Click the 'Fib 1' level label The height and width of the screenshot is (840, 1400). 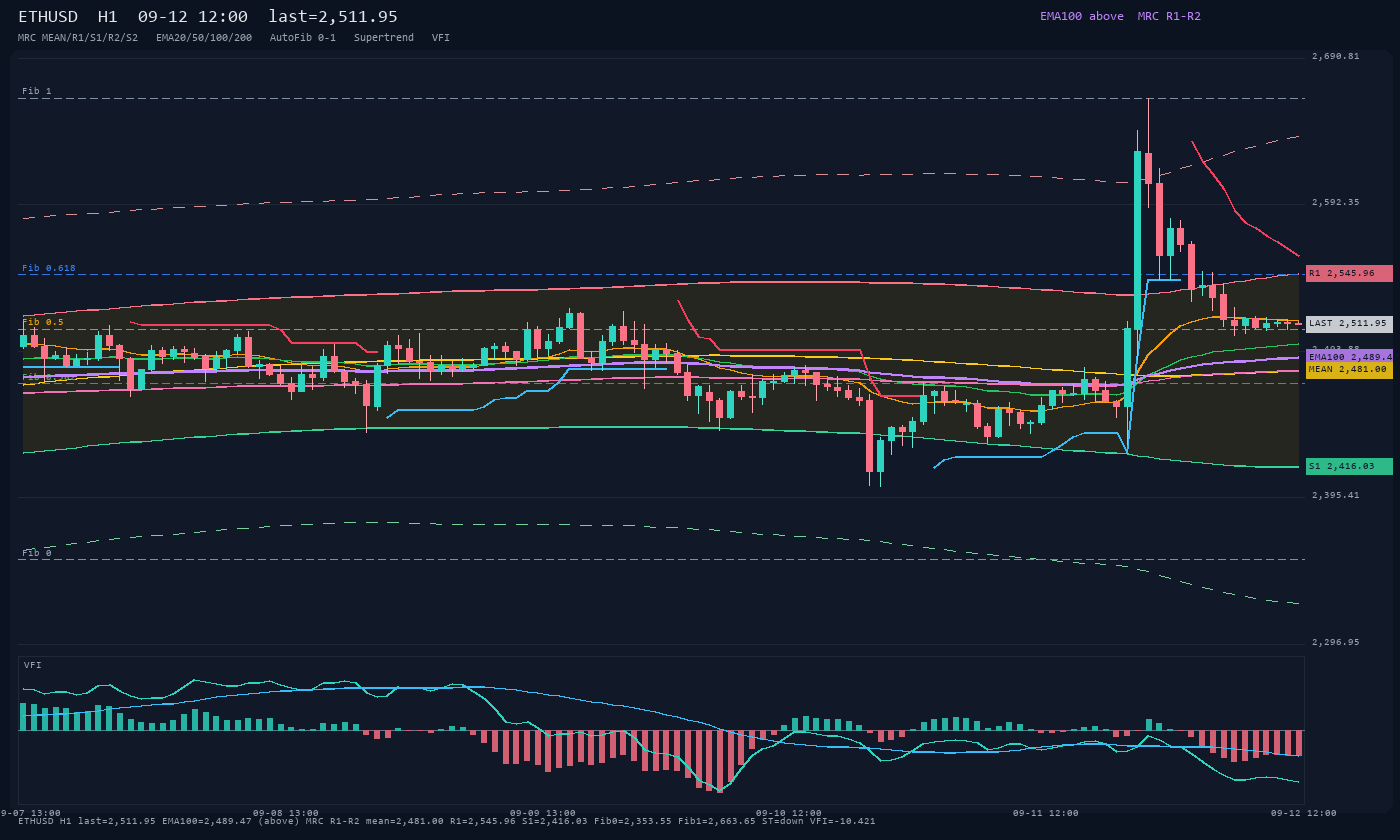click(37, 91)
